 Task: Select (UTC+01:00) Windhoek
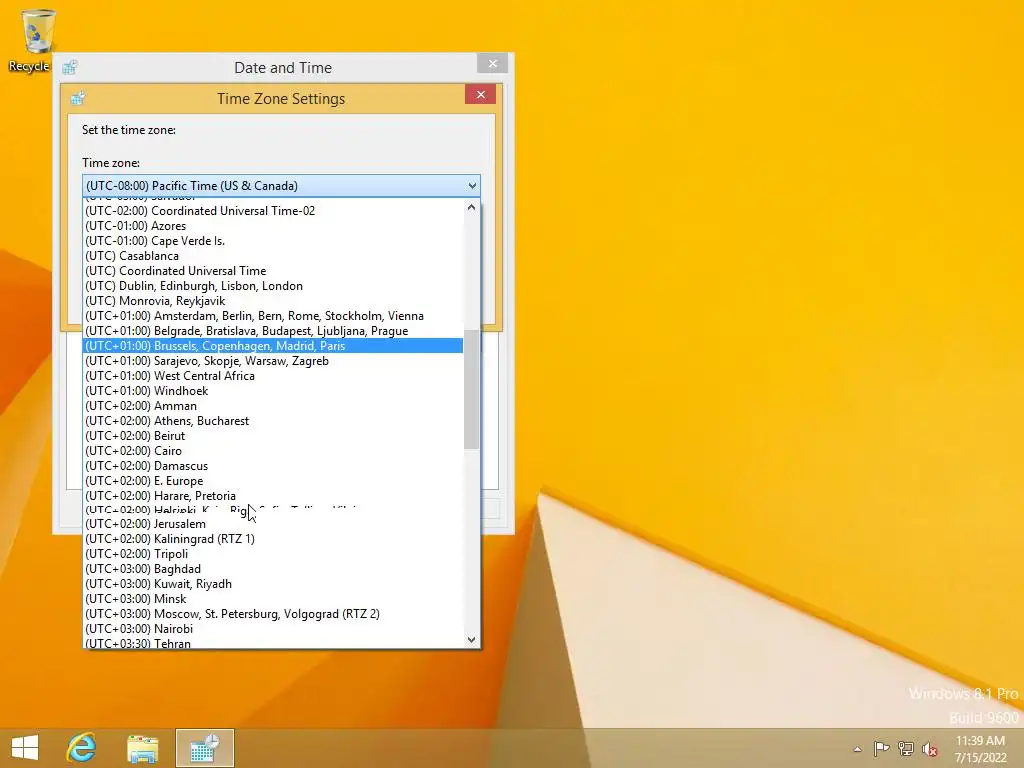click(273, 391)
